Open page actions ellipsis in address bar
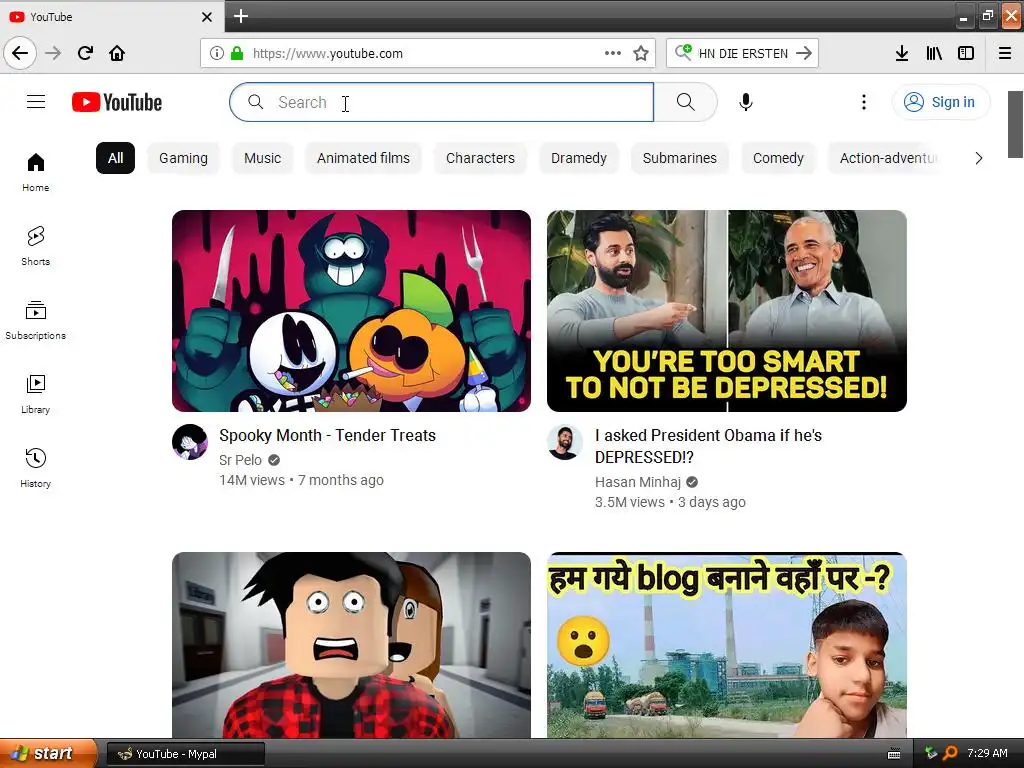Image resolution: width=1024 pixels, height=768 pixels. click(613, 53)
